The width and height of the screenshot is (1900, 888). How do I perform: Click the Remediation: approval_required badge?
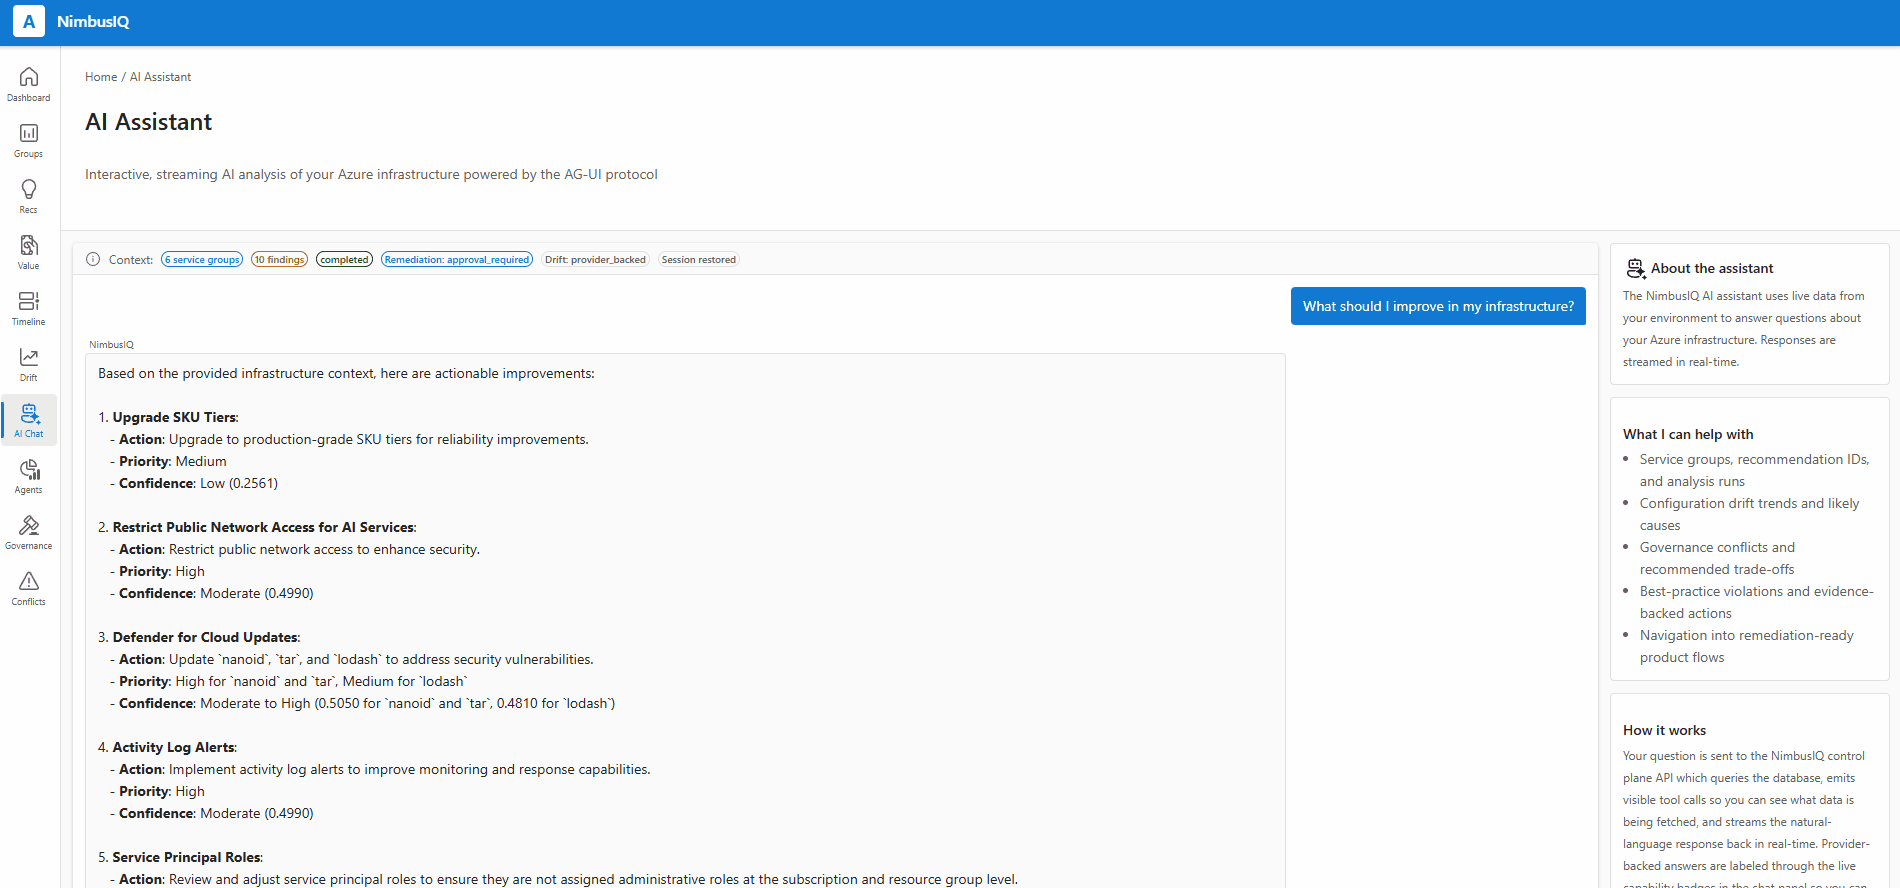point(457,259)
